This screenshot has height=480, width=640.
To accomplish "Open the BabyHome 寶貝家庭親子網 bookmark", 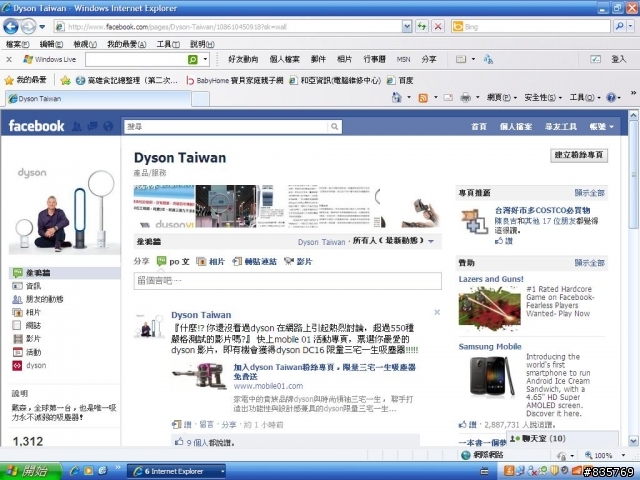I will (235, 80).
